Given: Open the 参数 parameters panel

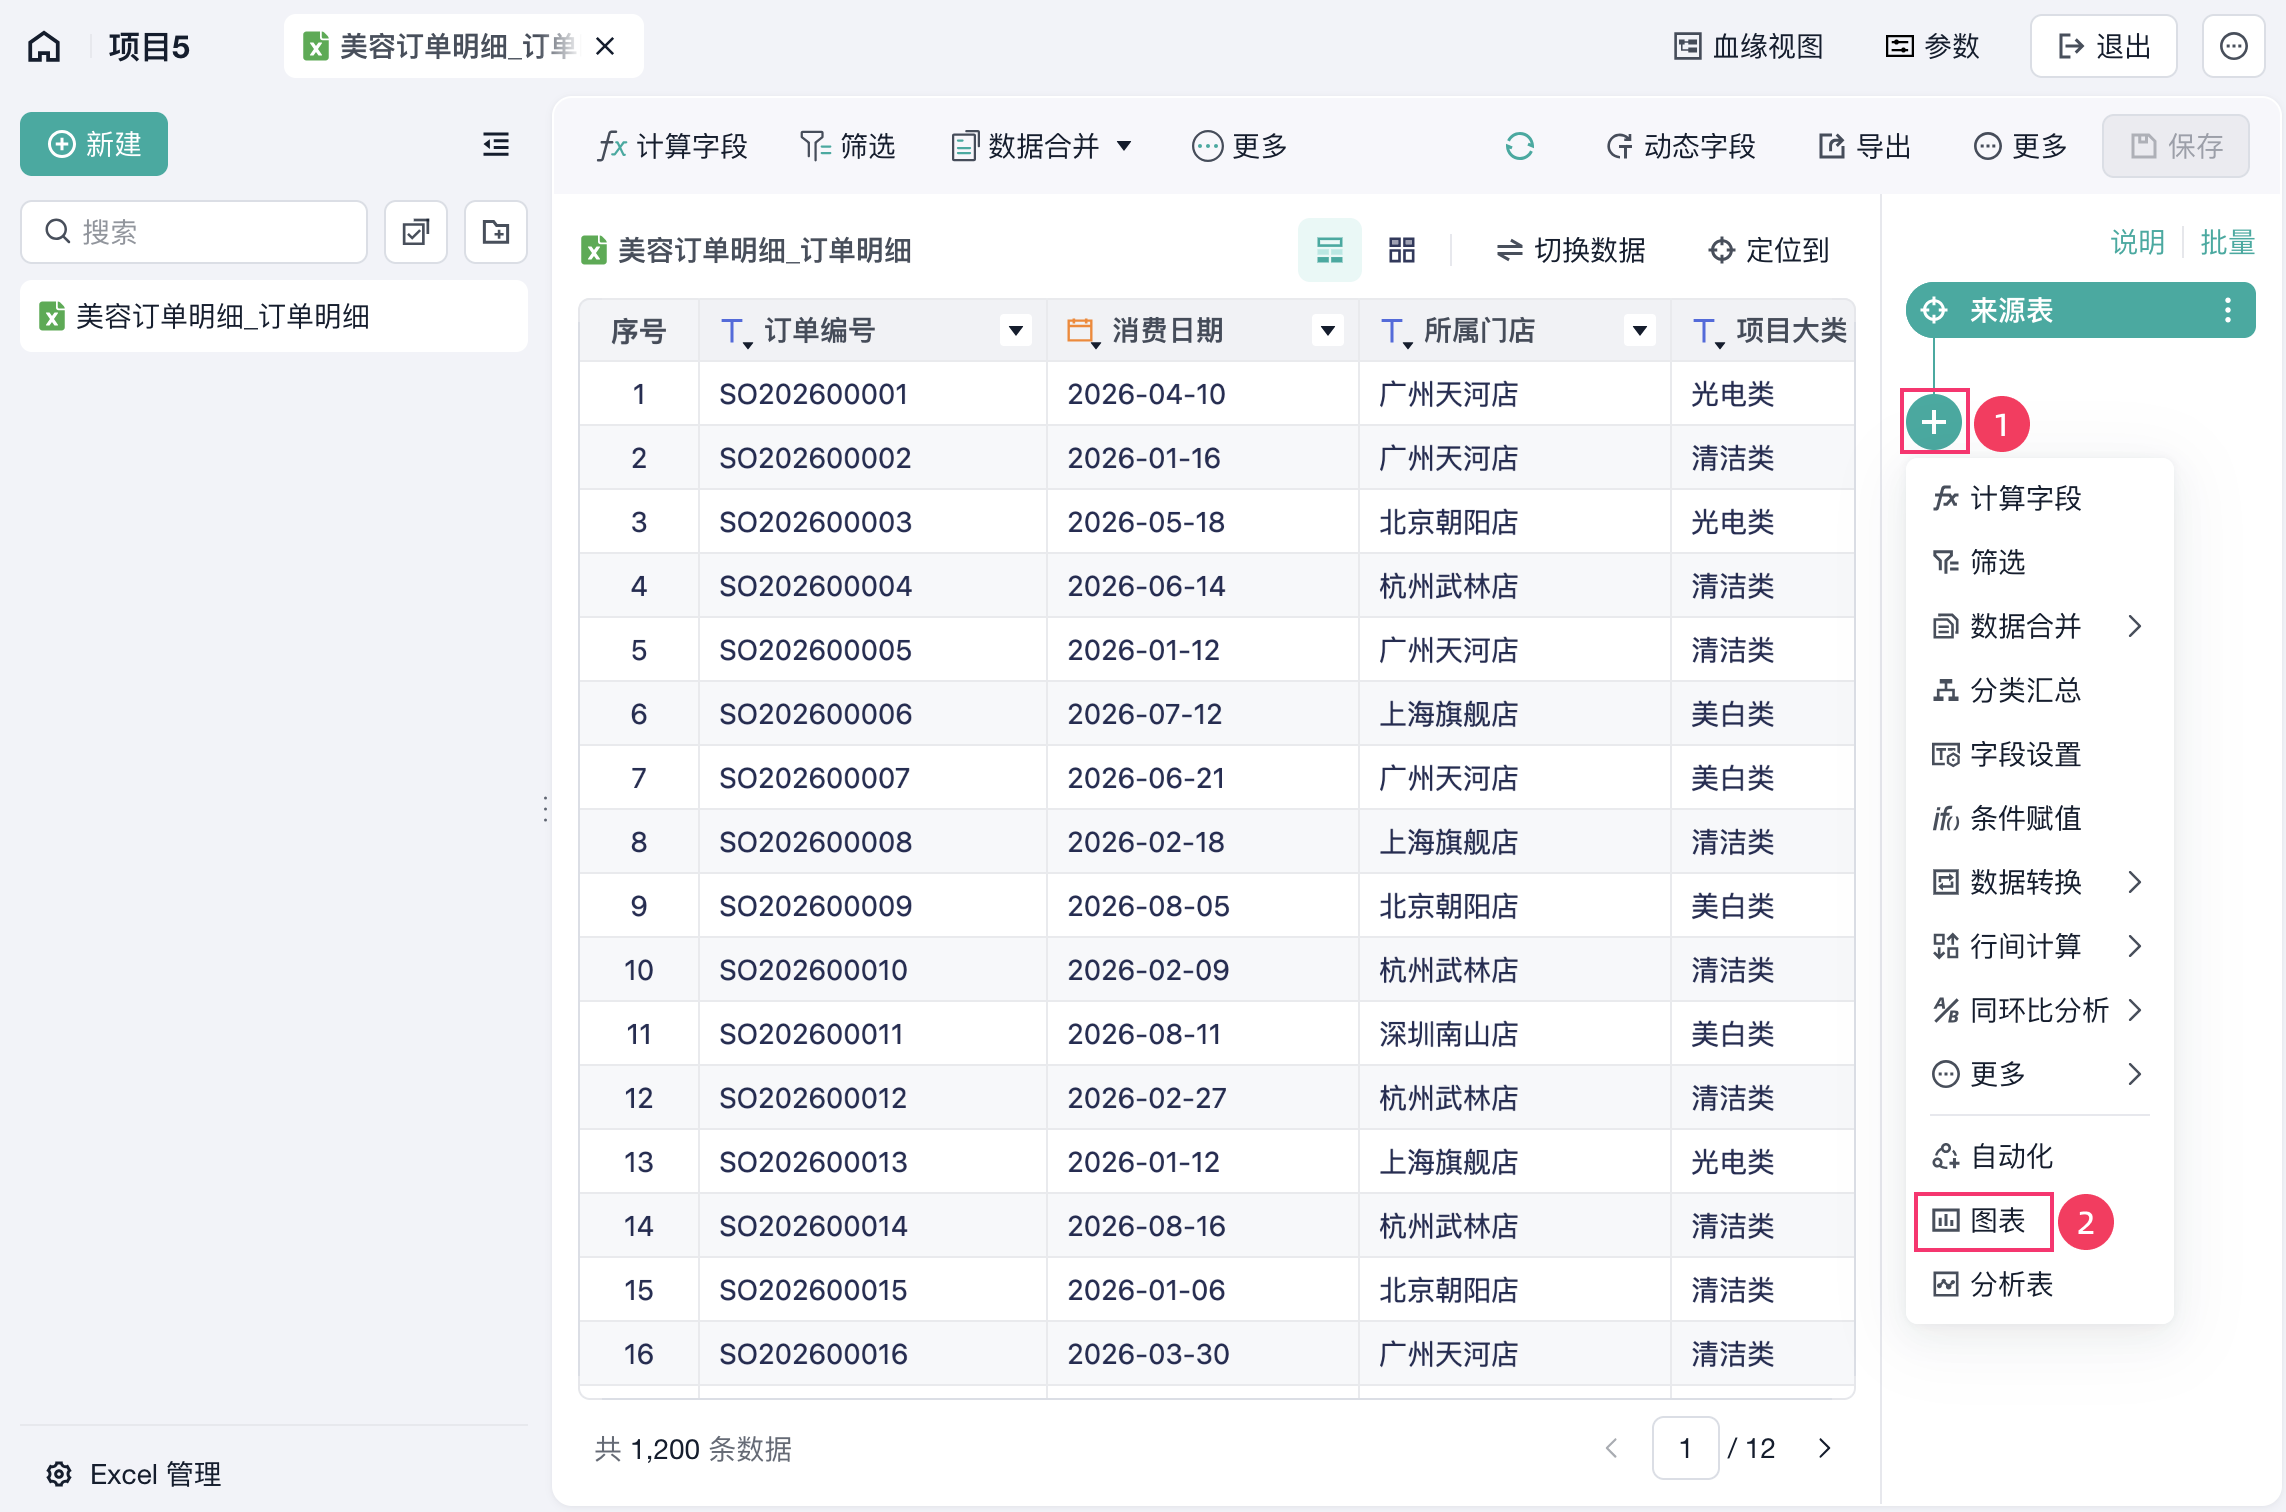Looking at the screenshot, I should click(x=1932, y=47).
